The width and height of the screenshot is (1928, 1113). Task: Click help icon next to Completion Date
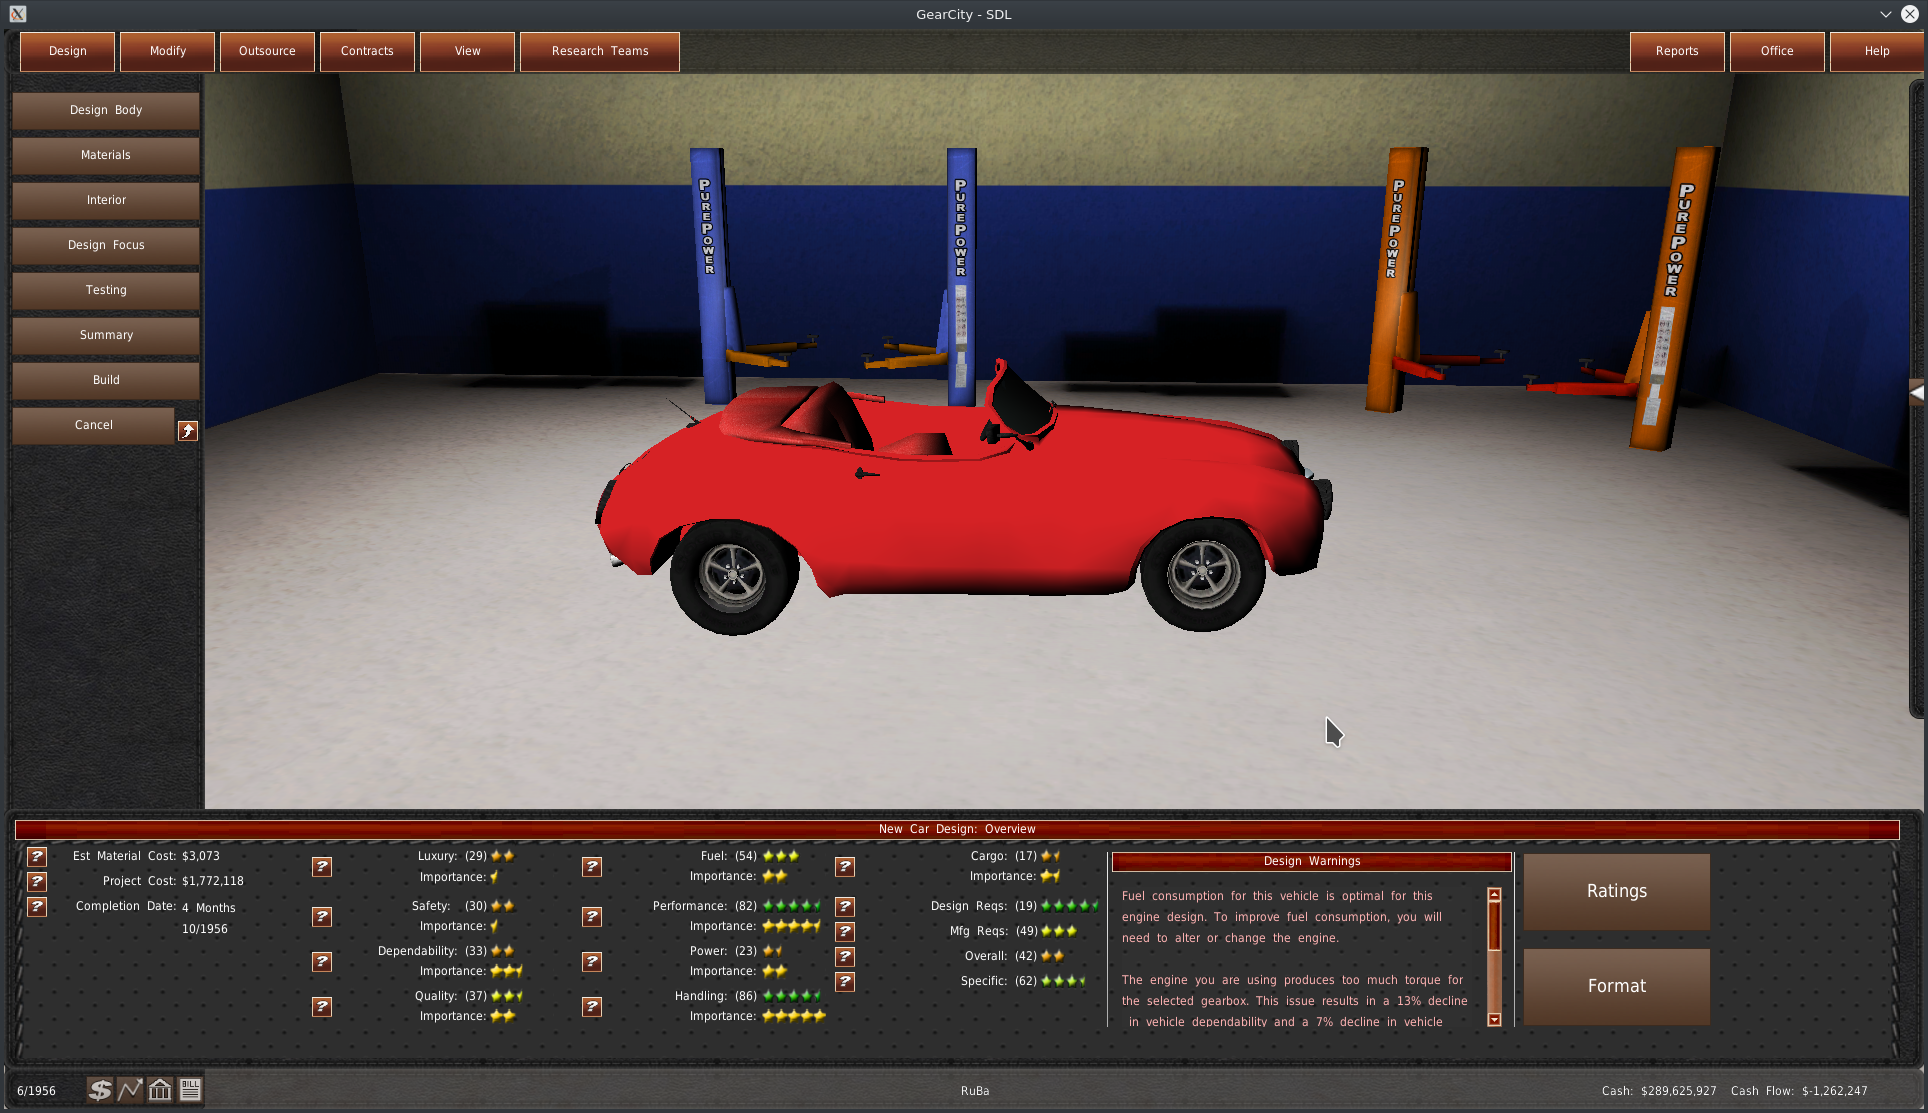pos(37,907)
